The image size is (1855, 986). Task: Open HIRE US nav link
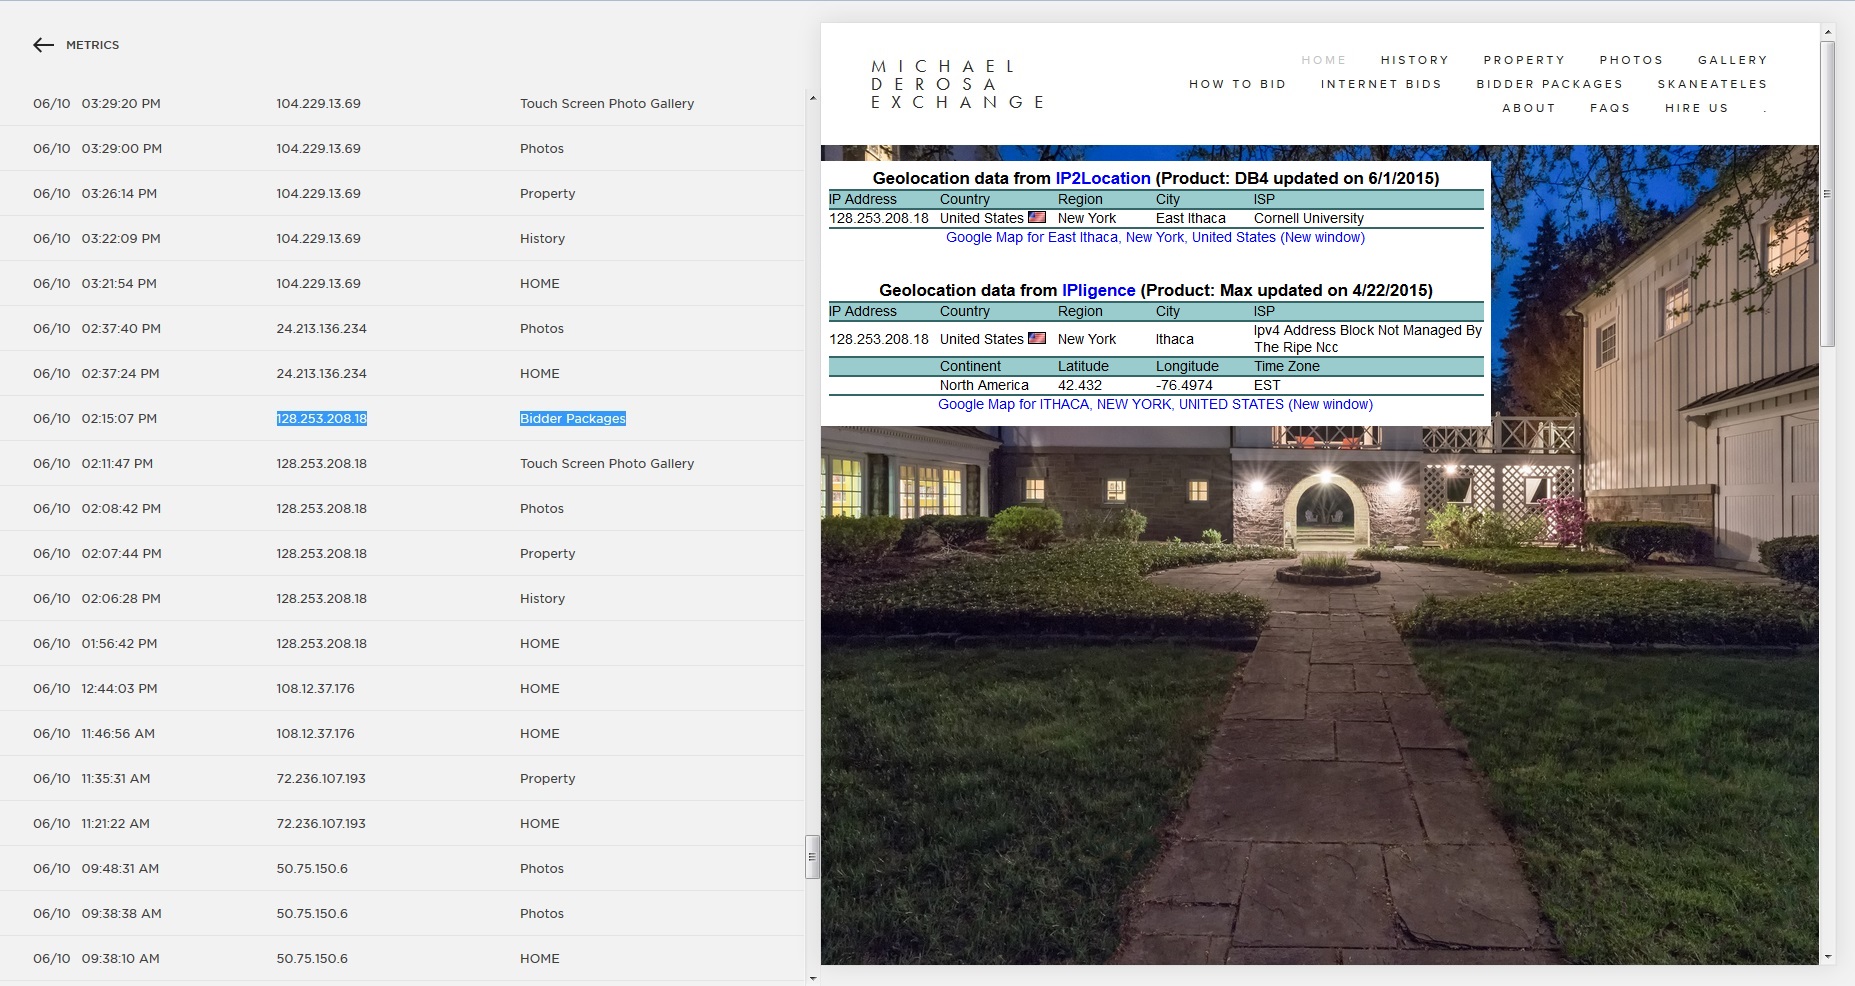point(1696,108)
